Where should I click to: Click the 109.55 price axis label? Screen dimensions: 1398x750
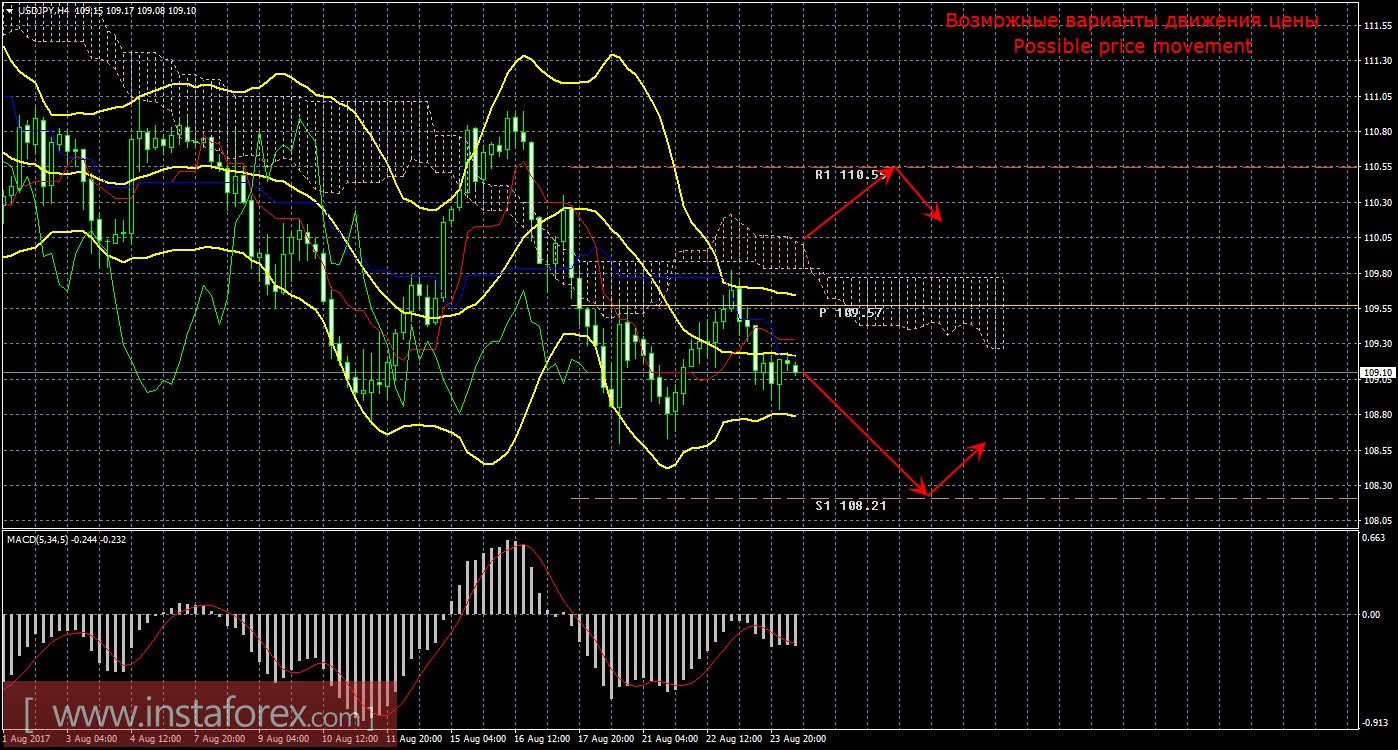(x=1377, y=309)
